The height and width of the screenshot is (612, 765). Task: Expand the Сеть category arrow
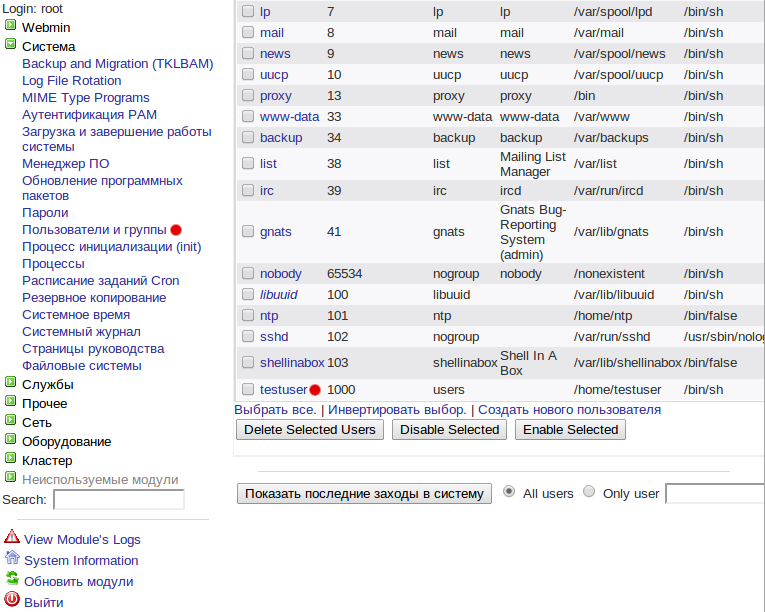coord(10,420)
